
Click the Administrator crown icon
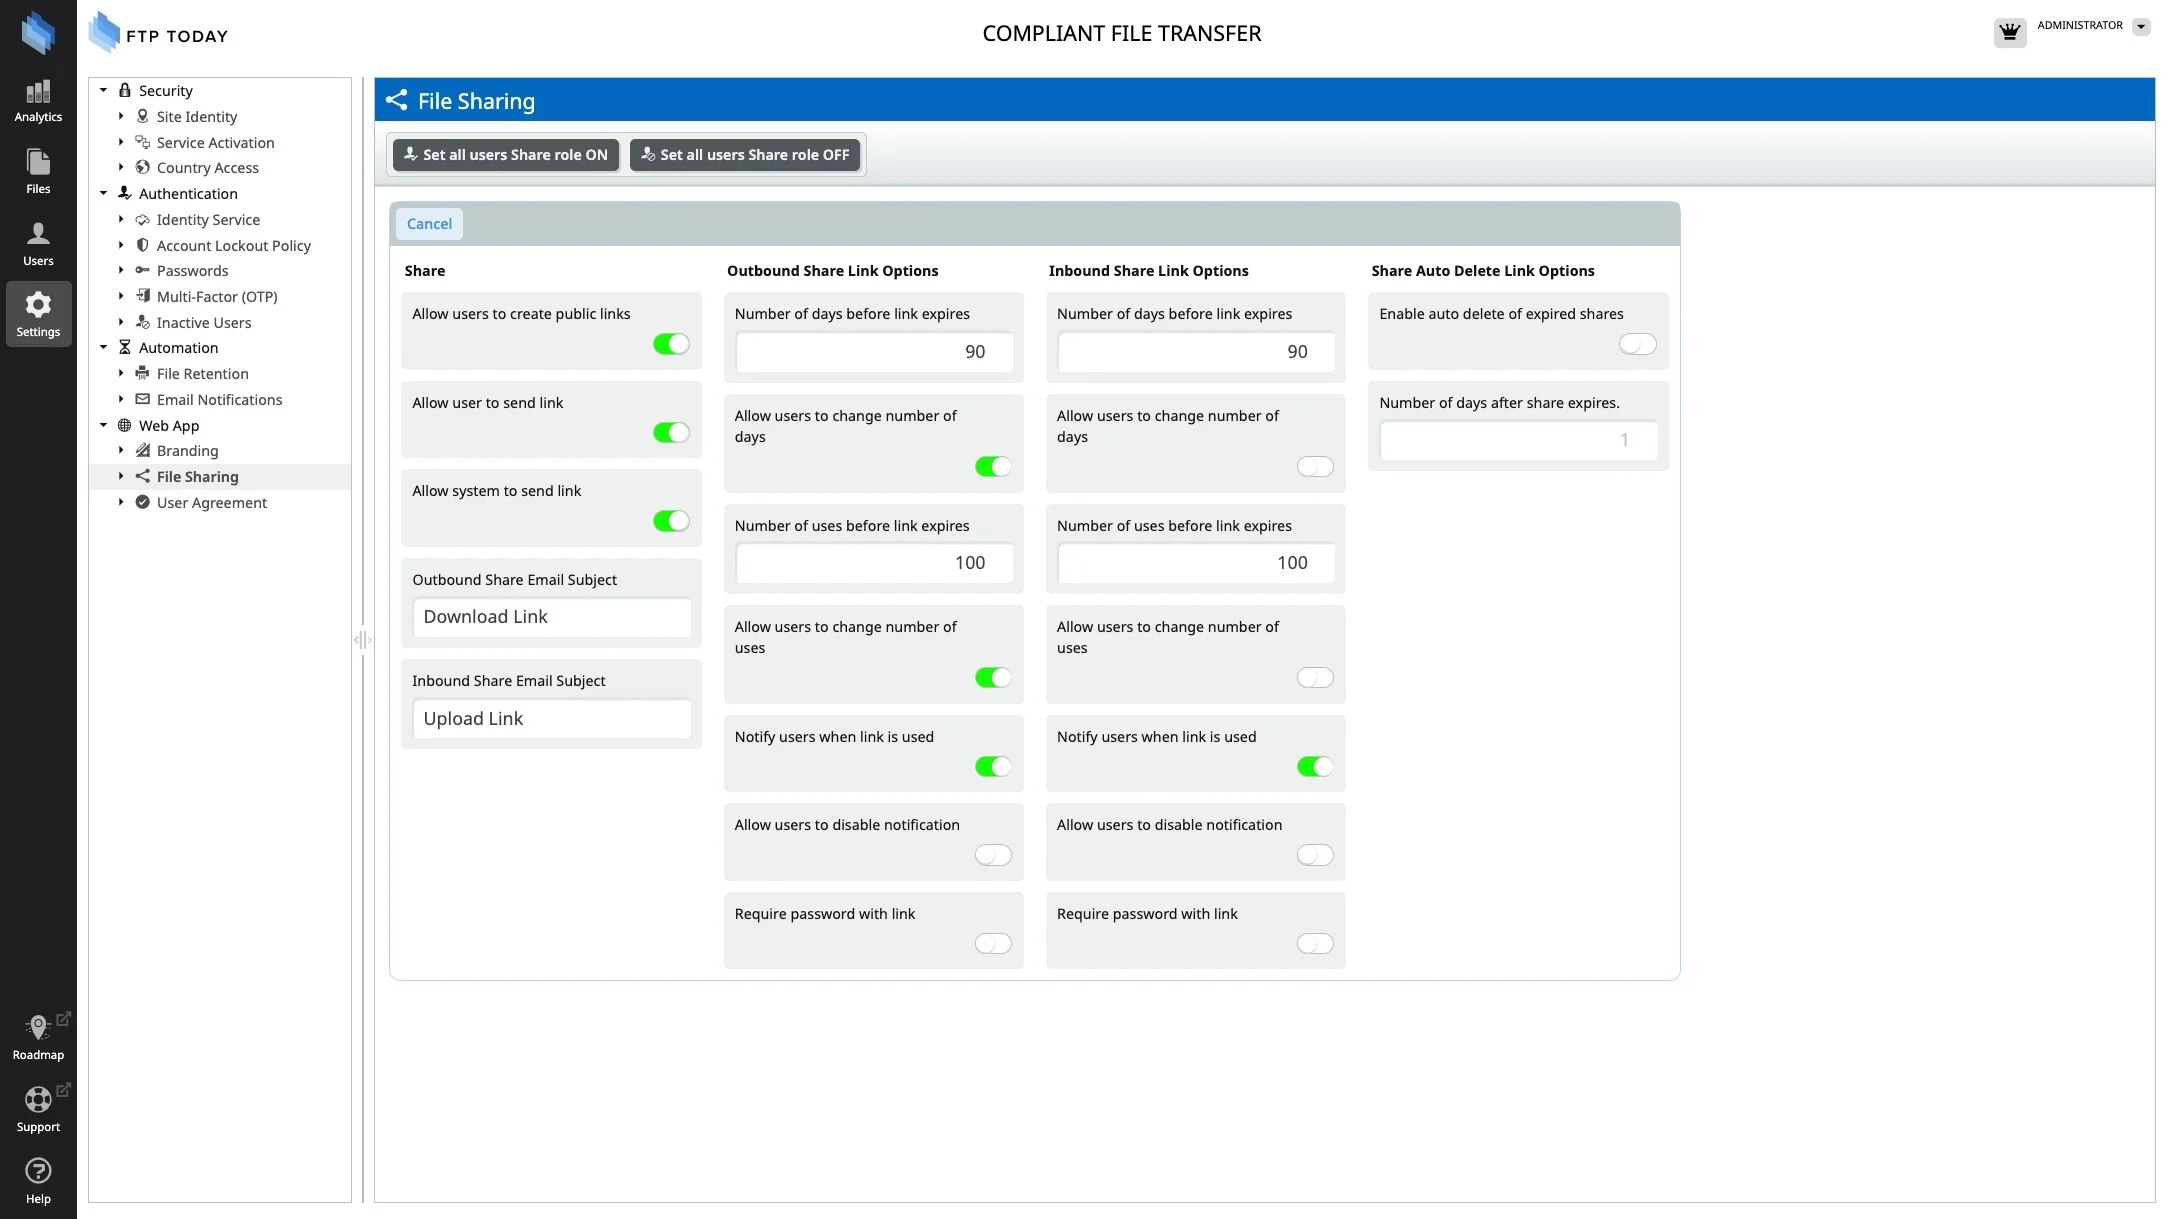click(2009, 32)
